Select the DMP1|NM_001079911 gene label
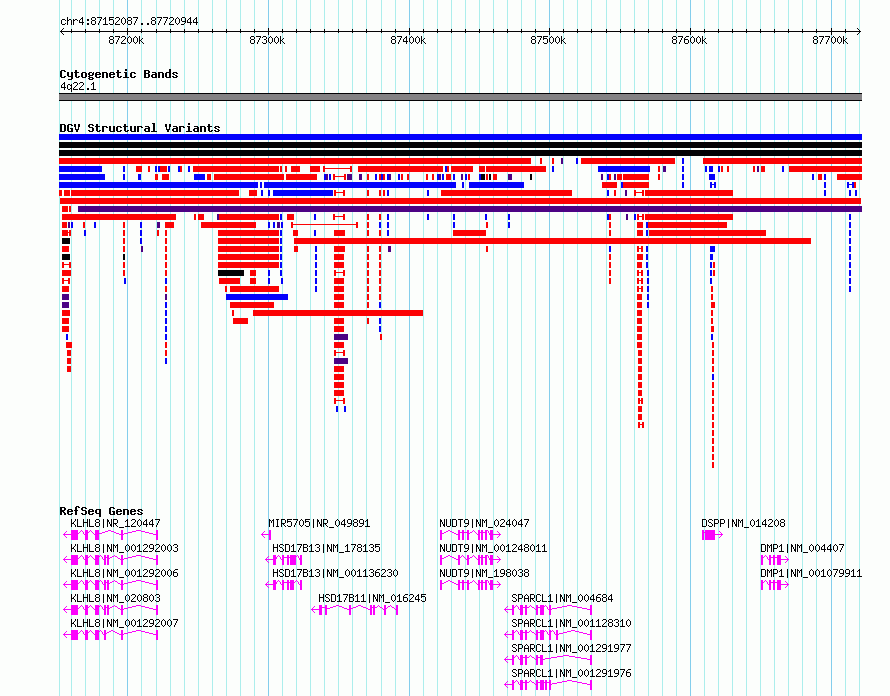 coord(811,573)
